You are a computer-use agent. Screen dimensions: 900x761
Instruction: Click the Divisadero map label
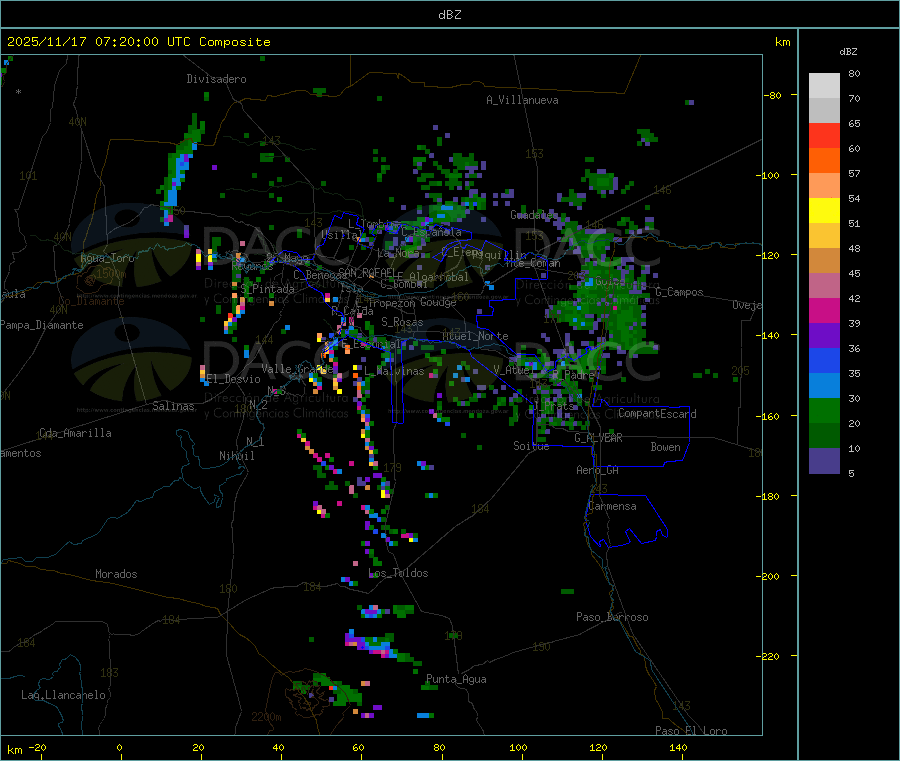click(216, 79)
